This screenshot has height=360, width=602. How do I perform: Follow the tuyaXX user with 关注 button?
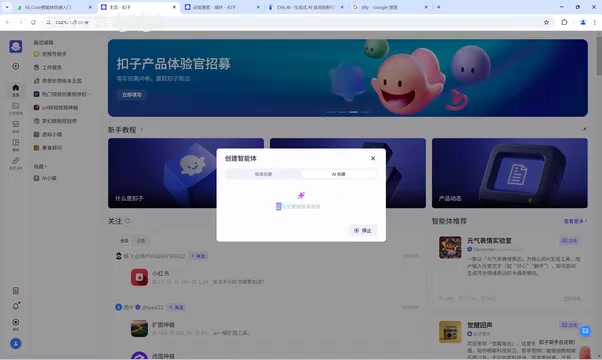177,307
